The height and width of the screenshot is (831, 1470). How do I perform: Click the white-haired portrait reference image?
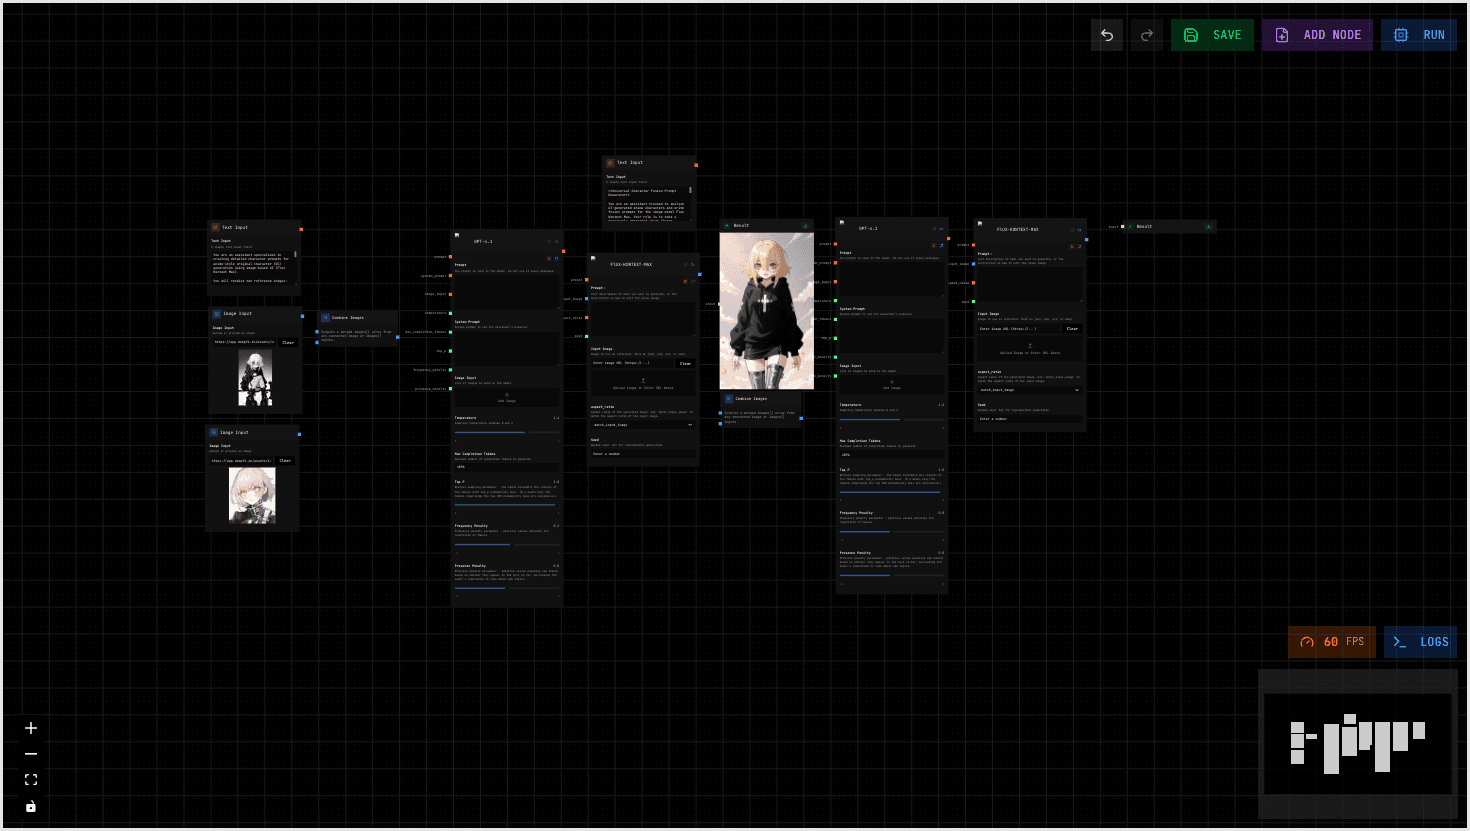coord(252,495)
